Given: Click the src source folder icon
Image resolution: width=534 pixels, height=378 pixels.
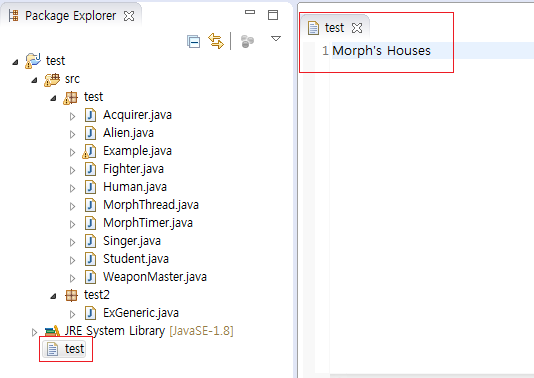Looking at the screenshot, I should click(52, 80).
